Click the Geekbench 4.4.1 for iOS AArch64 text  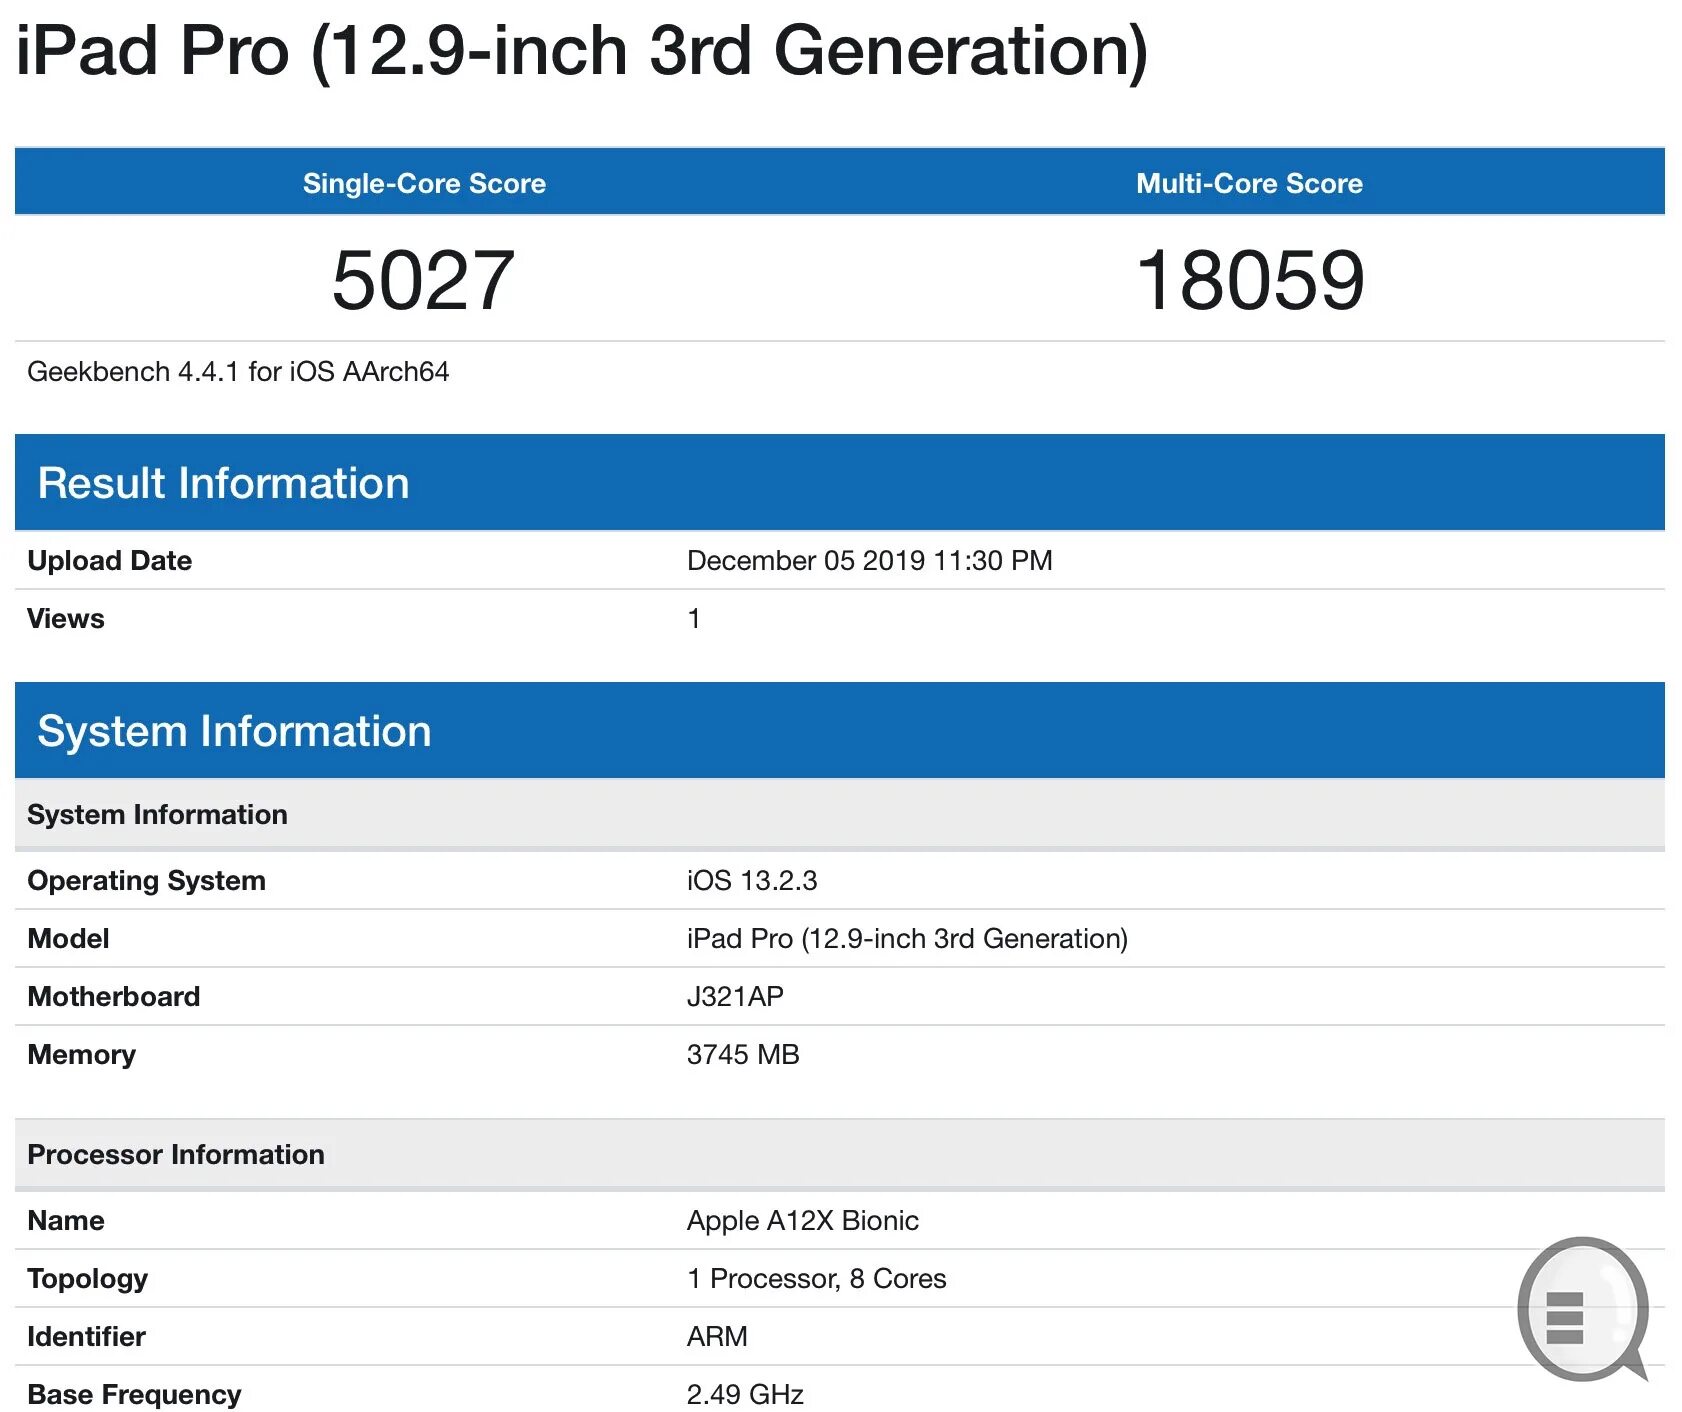tap(238, 372)
